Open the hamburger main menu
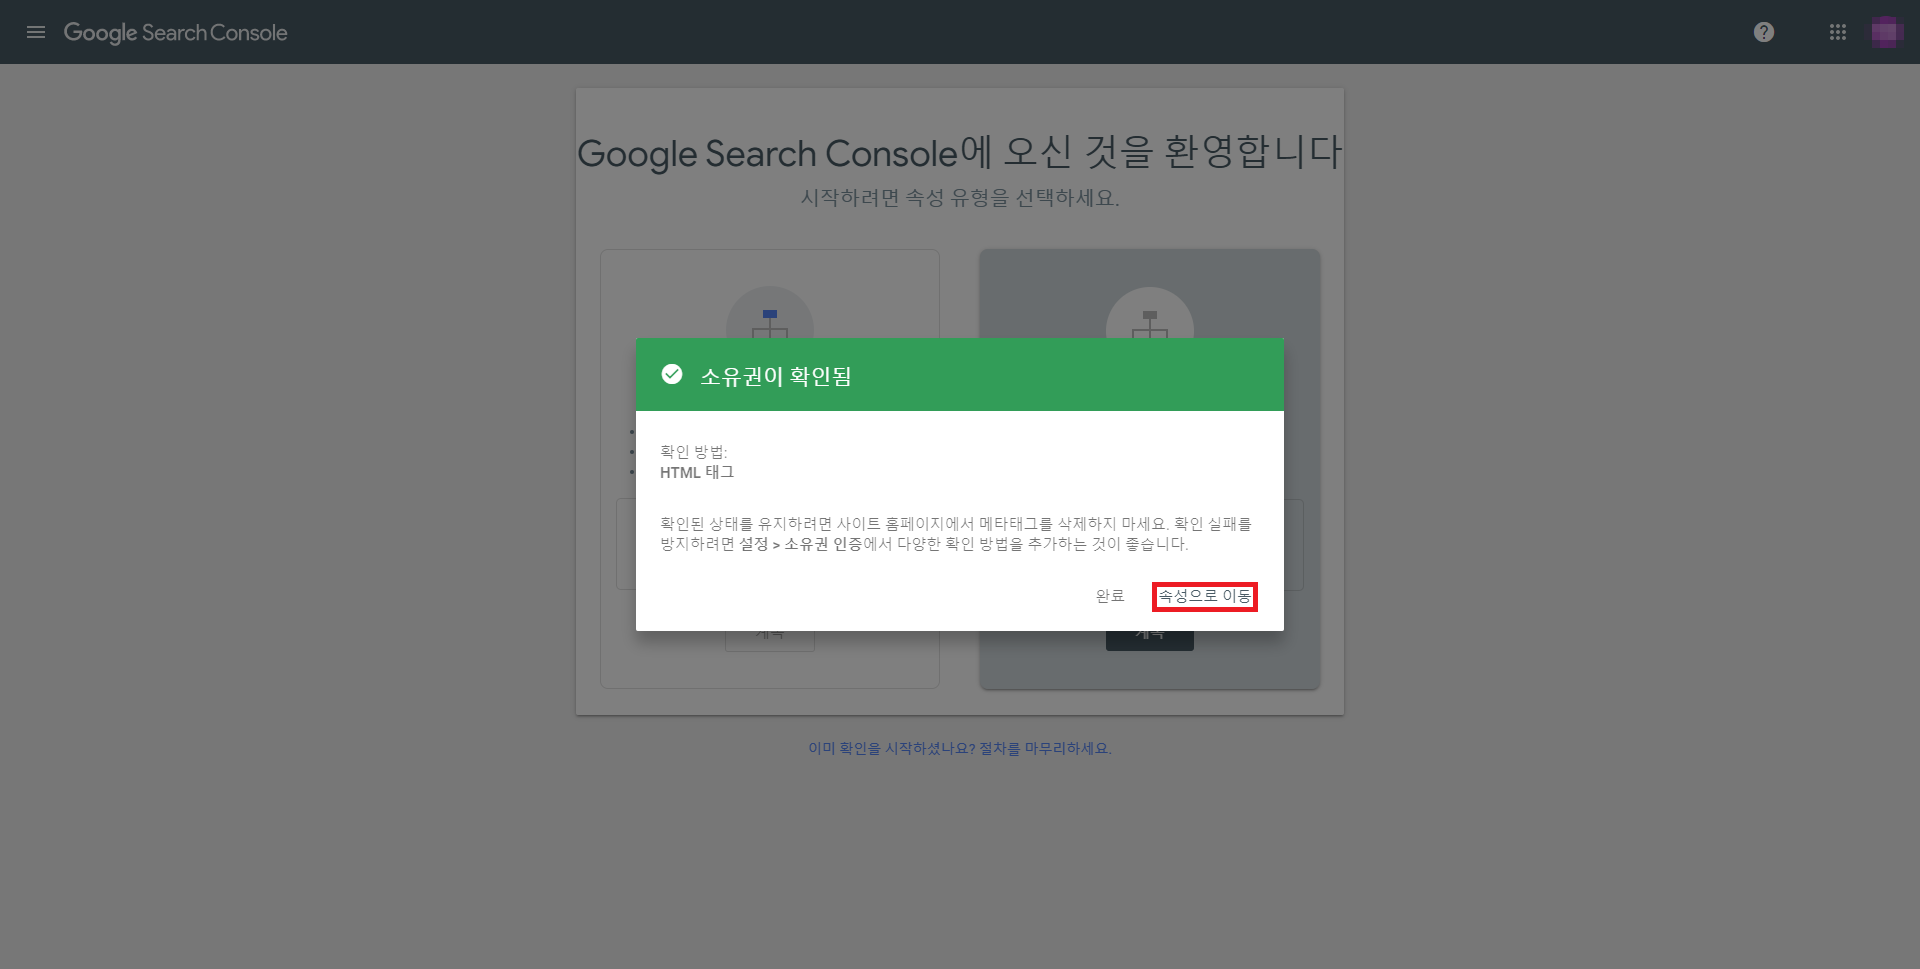This screenshot has width=1920, height=969. (36, 32)
